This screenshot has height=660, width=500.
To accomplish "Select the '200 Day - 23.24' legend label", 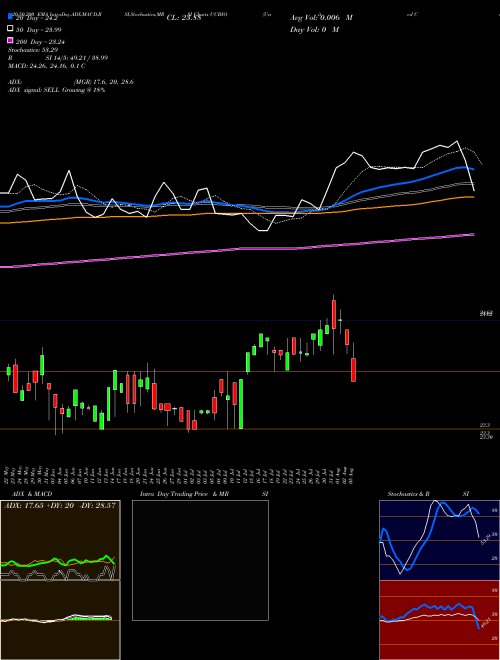I will click(x=40, y=42).
